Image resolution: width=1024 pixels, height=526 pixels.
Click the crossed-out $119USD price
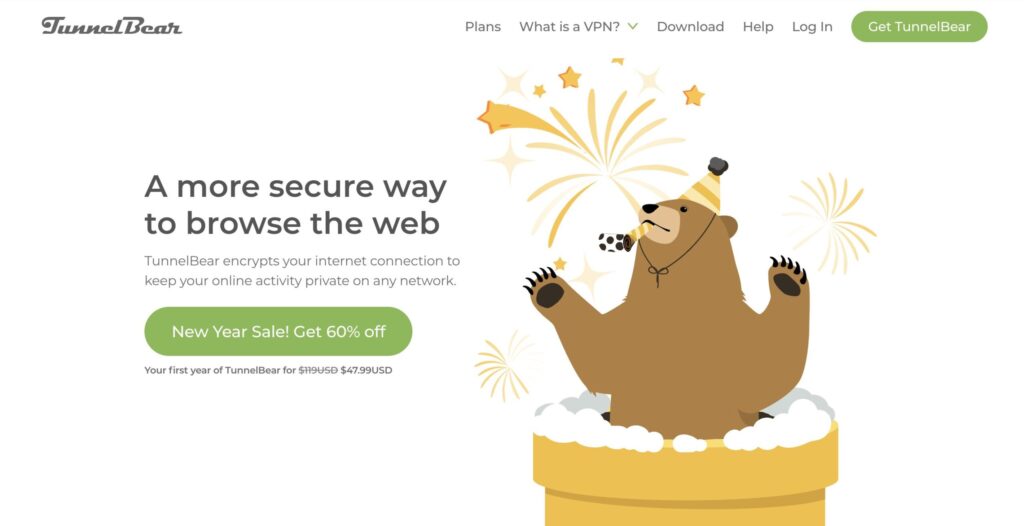click(318, 370)
